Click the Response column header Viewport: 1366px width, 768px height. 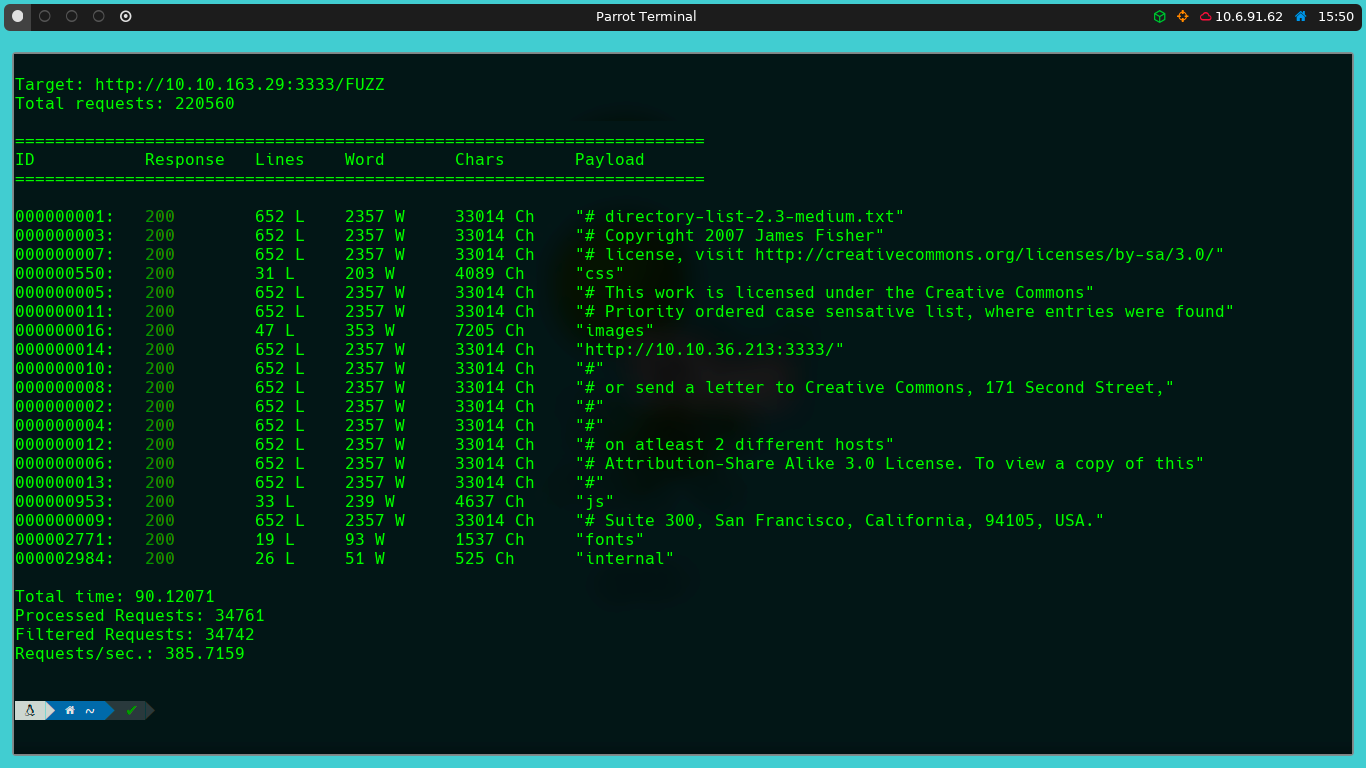click(x=185, y=160)
